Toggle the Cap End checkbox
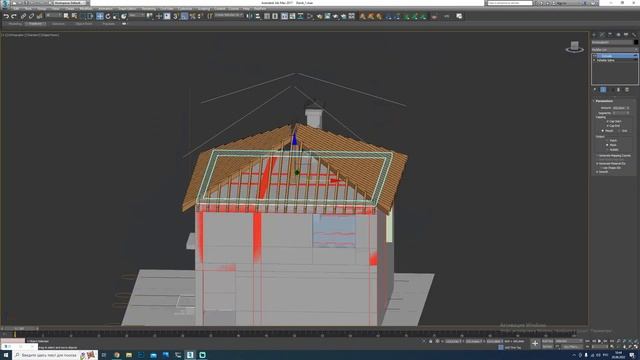This screenshot has width=640, height=360. tap(607, 126)
